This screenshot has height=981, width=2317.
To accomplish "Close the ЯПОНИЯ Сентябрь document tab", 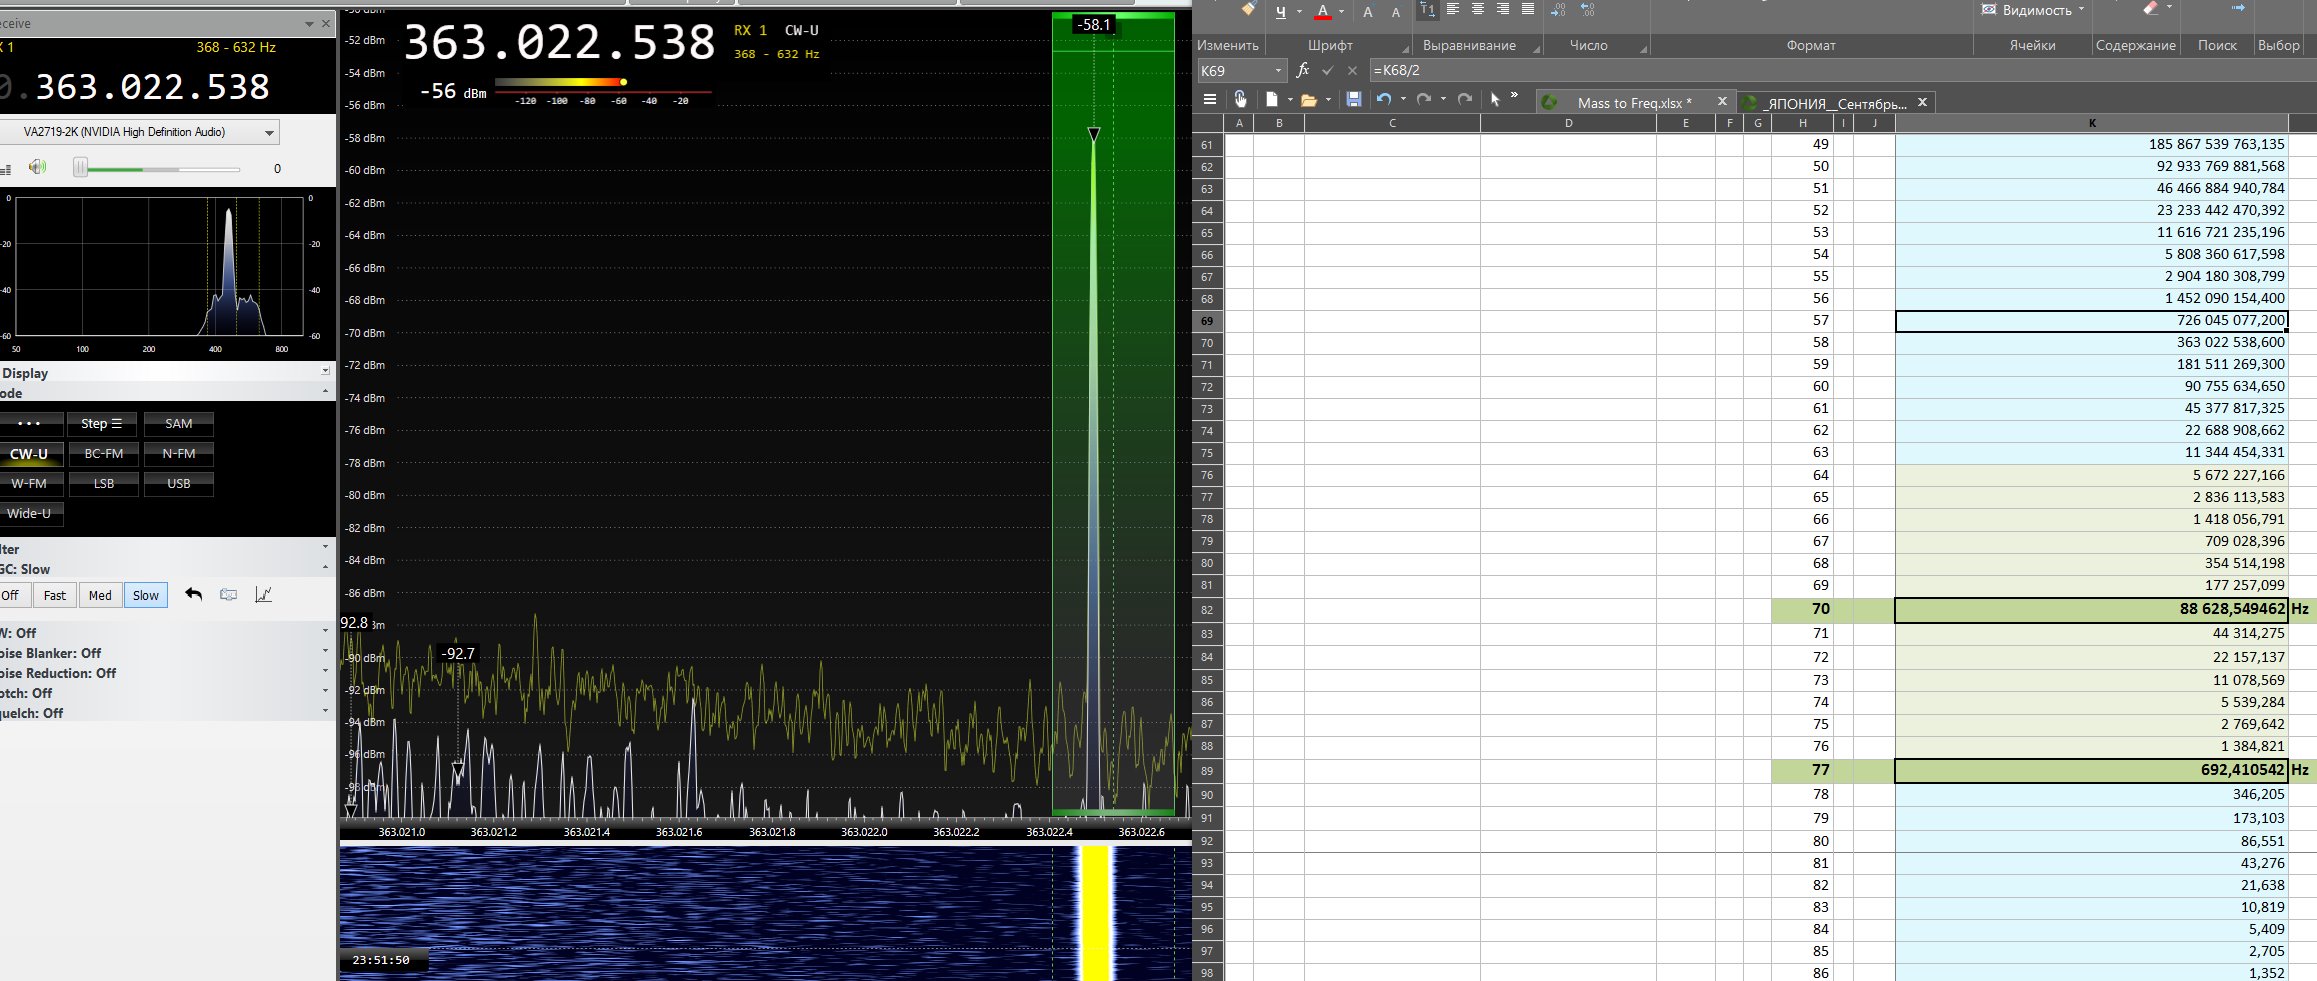I will tap(1922, 101).
